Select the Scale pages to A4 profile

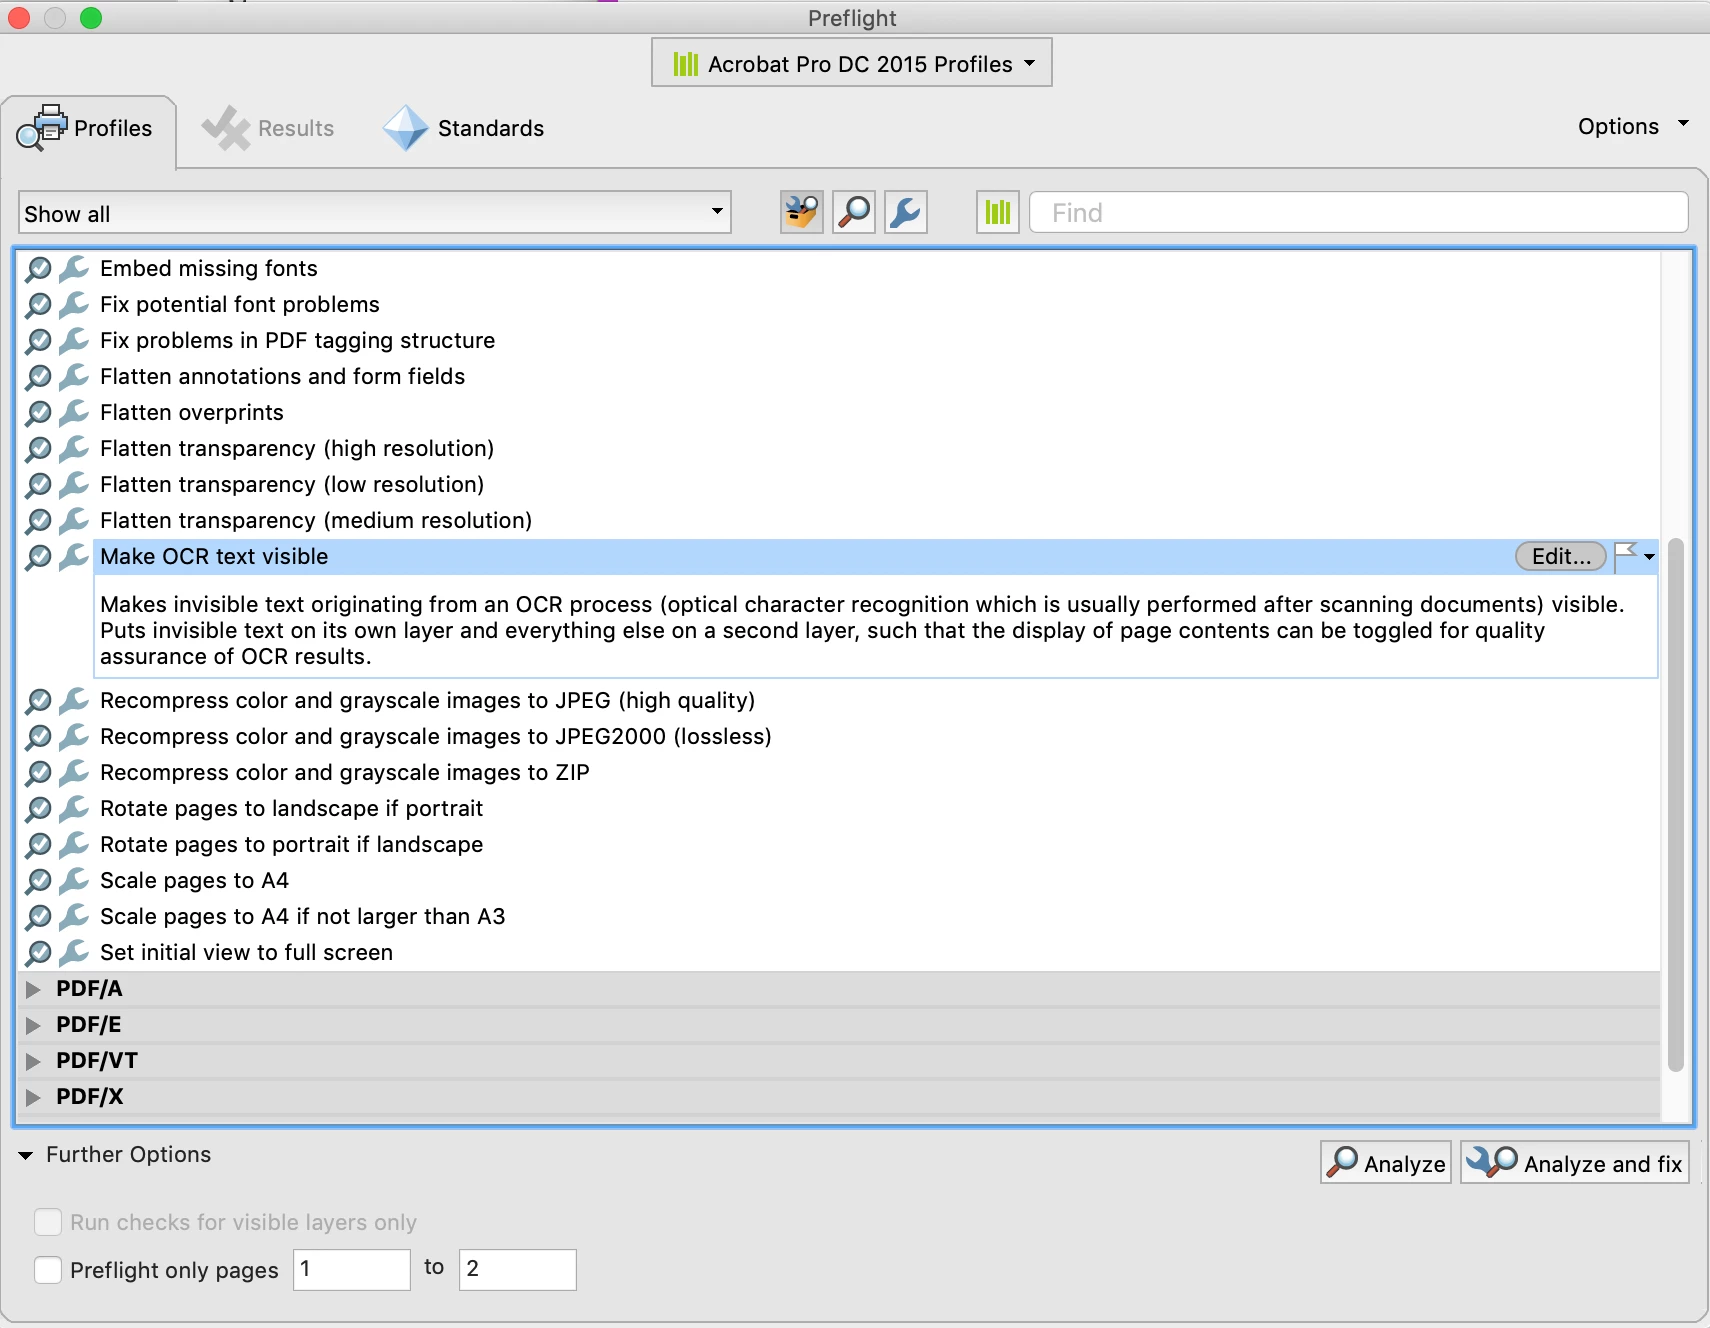(x=194, y=880)
